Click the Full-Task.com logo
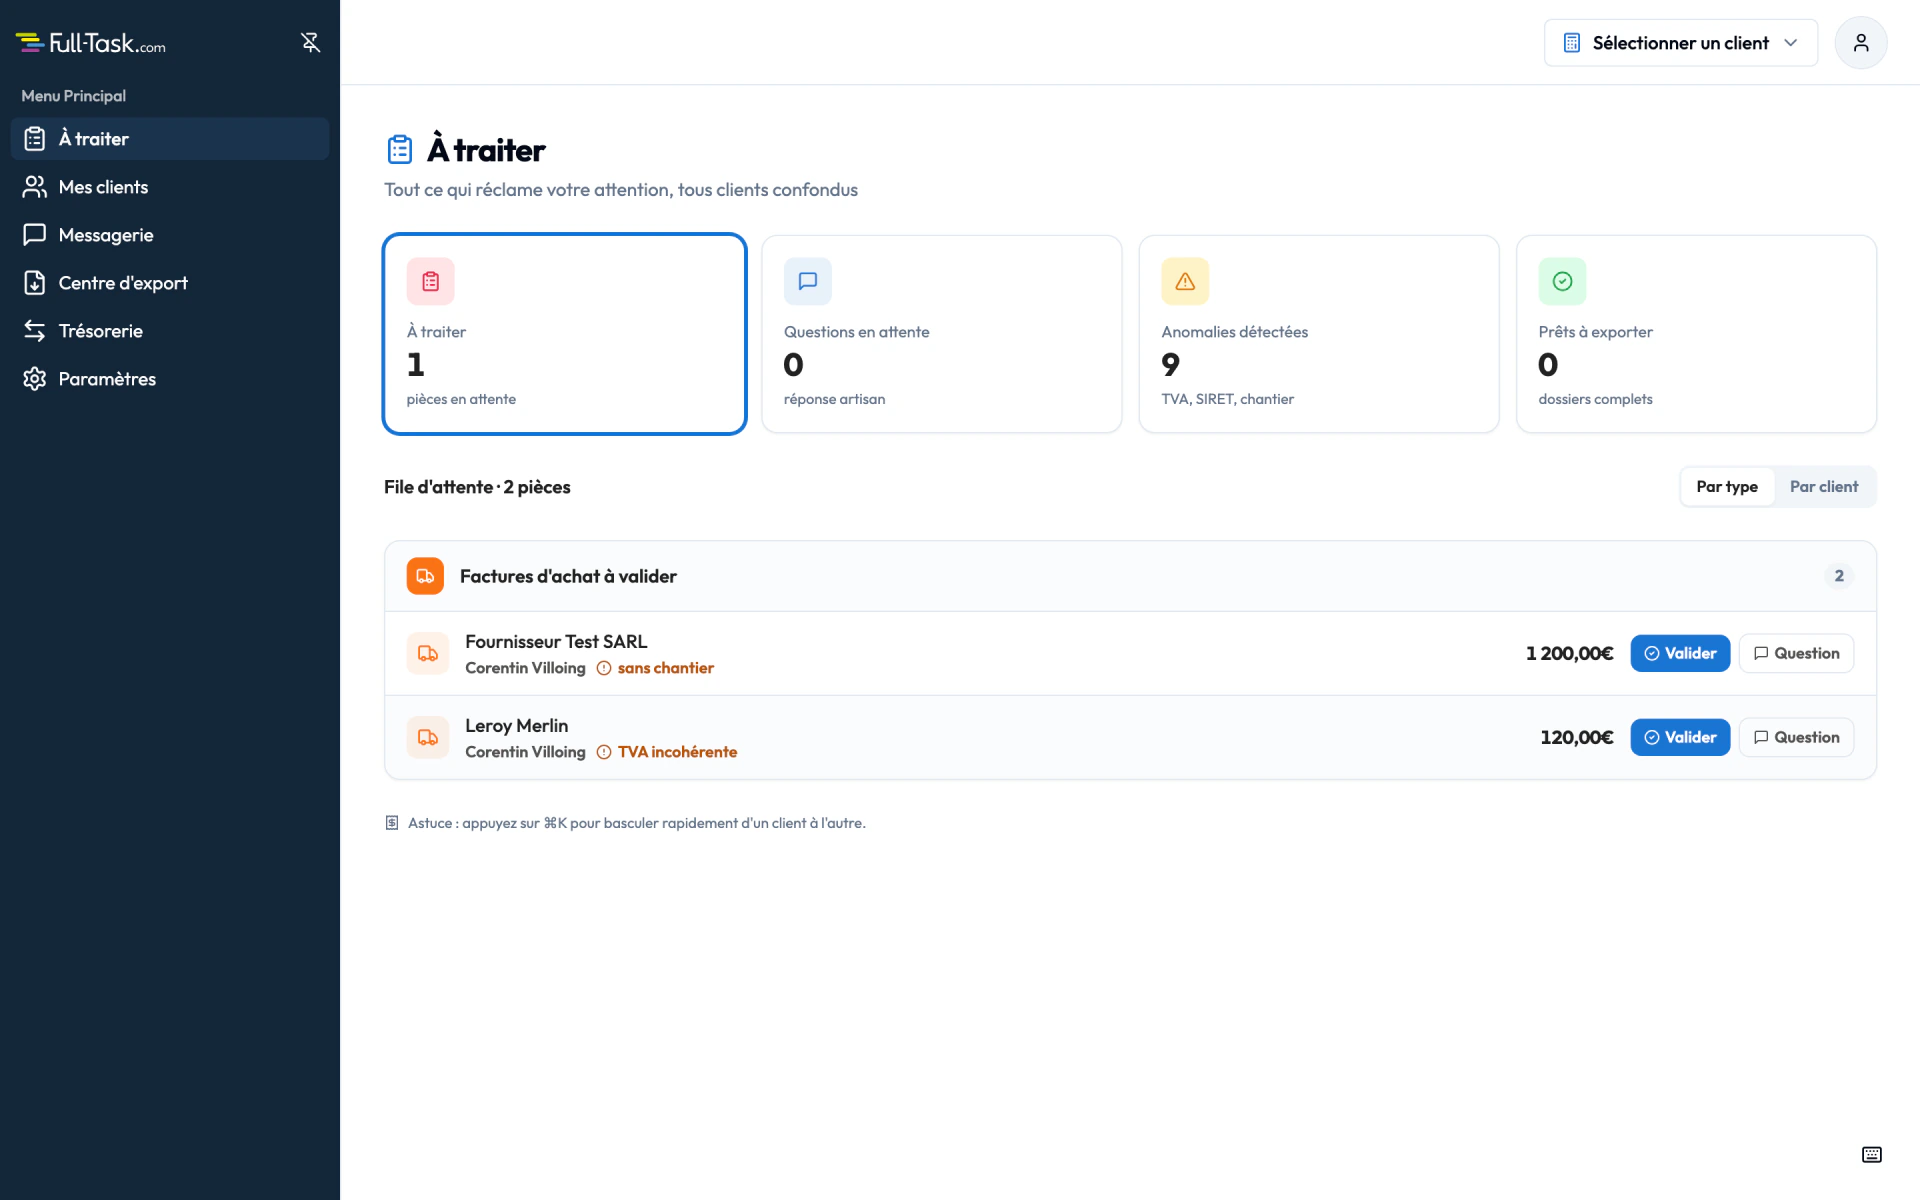The height and width of the screenshot is (1200, 1920). click(x=91, y=42)
